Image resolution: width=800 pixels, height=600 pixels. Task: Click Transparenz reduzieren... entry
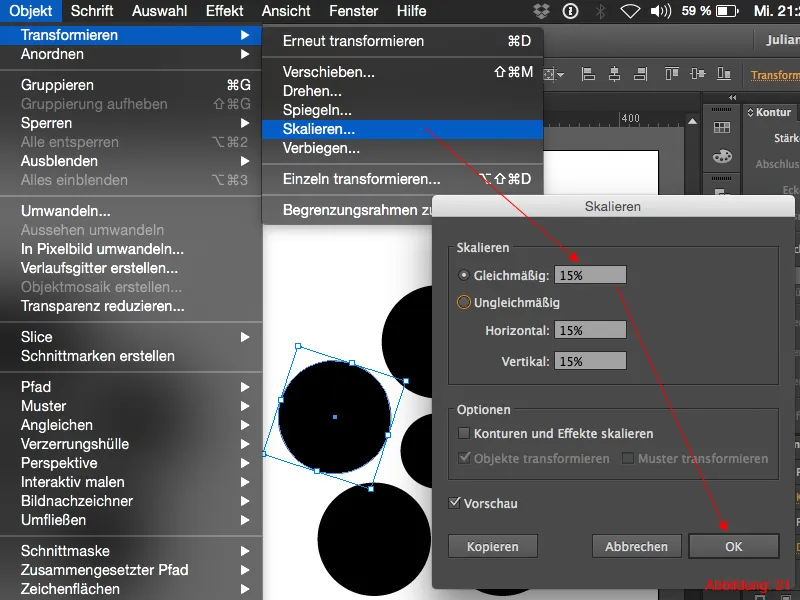[131, 306]
